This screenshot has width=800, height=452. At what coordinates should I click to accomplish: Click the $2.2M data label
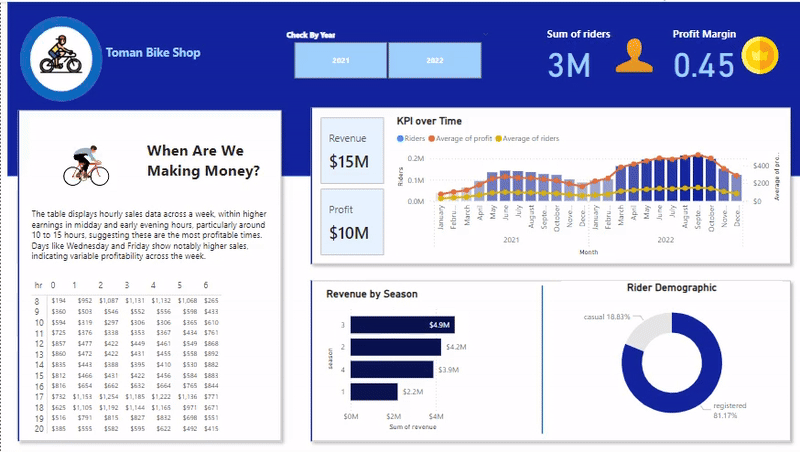pos(413,392)
